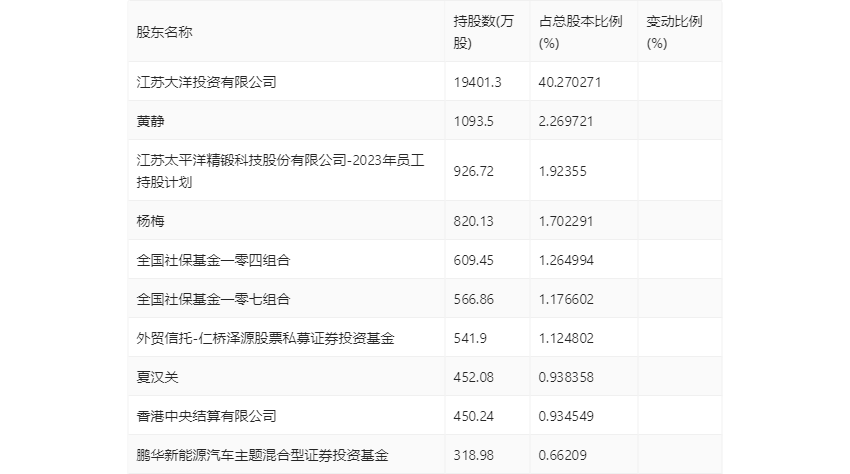Select holding value 609.45
The image size is (850, 474).
[x=473, y=260]
